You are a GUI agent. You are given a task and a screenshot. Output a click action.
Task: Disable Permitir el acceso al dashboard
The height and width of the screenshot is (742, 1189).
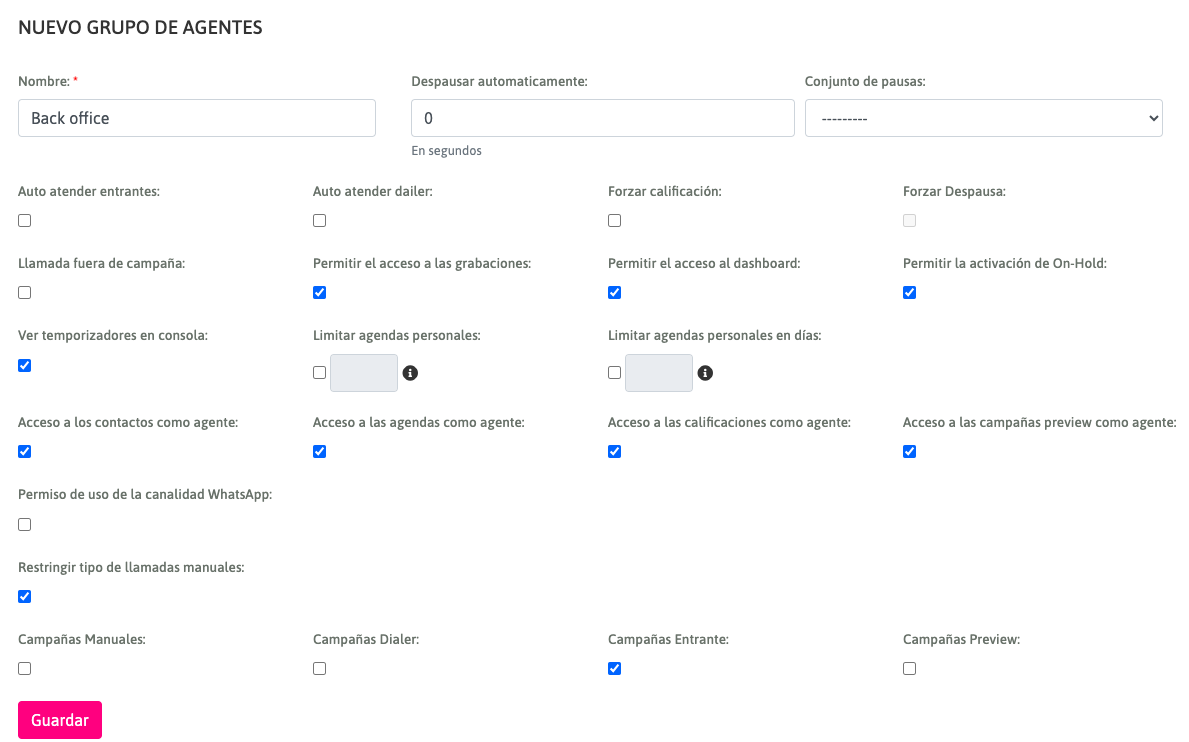pos(615,293)
